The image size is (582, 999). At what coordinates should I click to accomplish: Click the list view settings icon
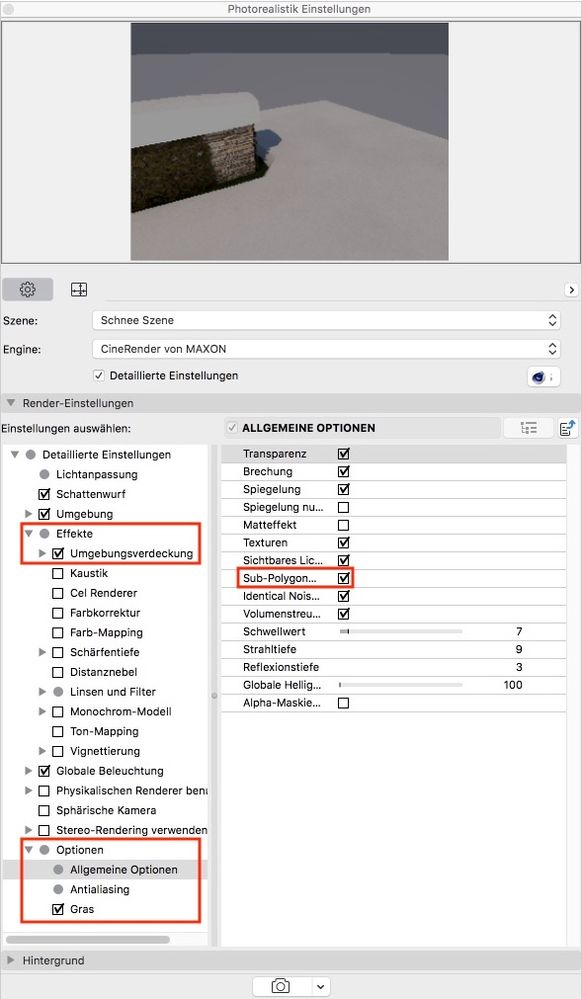(528, 428)
